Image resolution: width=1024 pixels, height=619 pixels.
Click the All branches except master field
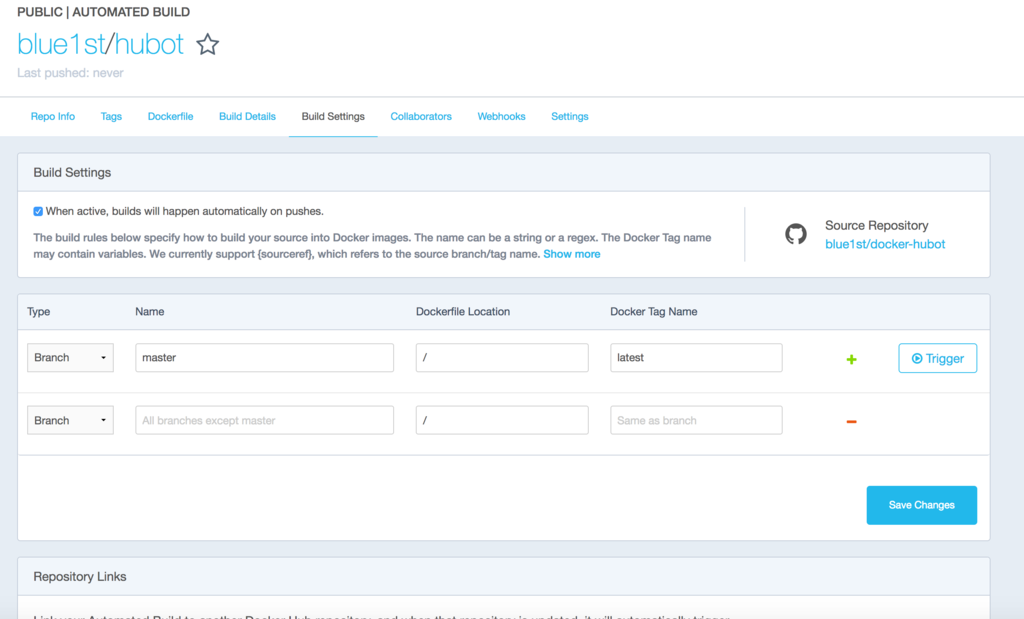point(264,421)
